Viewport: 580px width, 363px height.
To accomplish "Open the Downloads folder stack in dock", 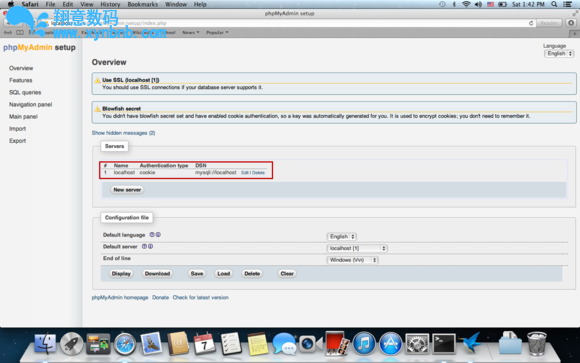I will [x=510, y=343].
